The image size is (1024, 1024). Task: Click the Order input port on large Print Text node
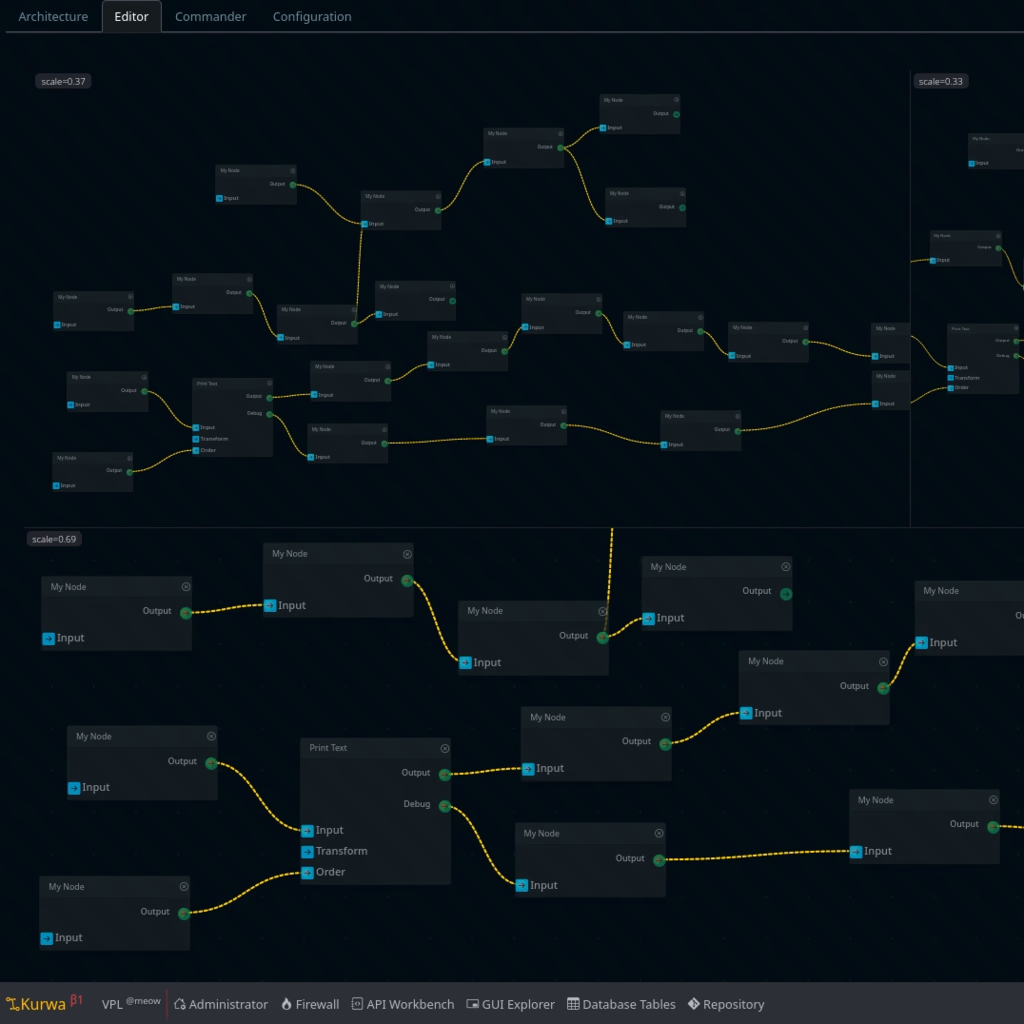[308, 872]
